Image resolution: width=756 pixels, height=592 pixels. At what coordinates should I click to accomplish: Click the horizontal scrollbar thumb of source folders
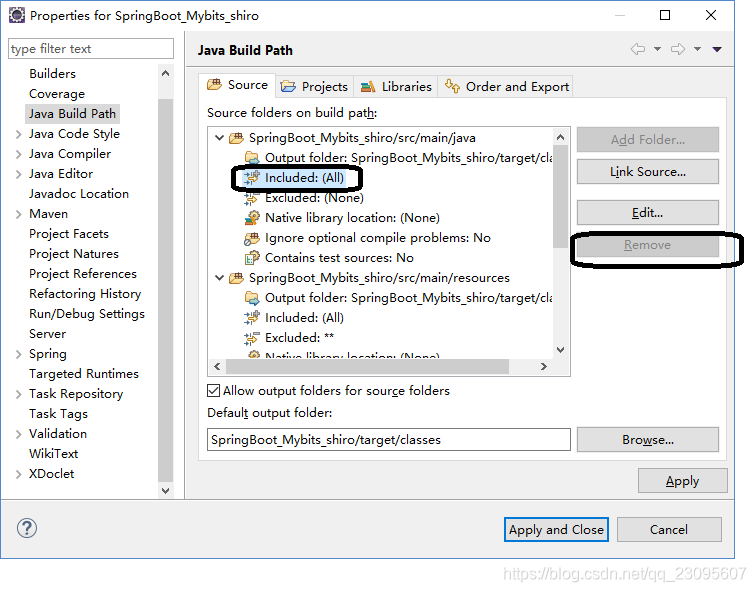[x=367, y=366]
